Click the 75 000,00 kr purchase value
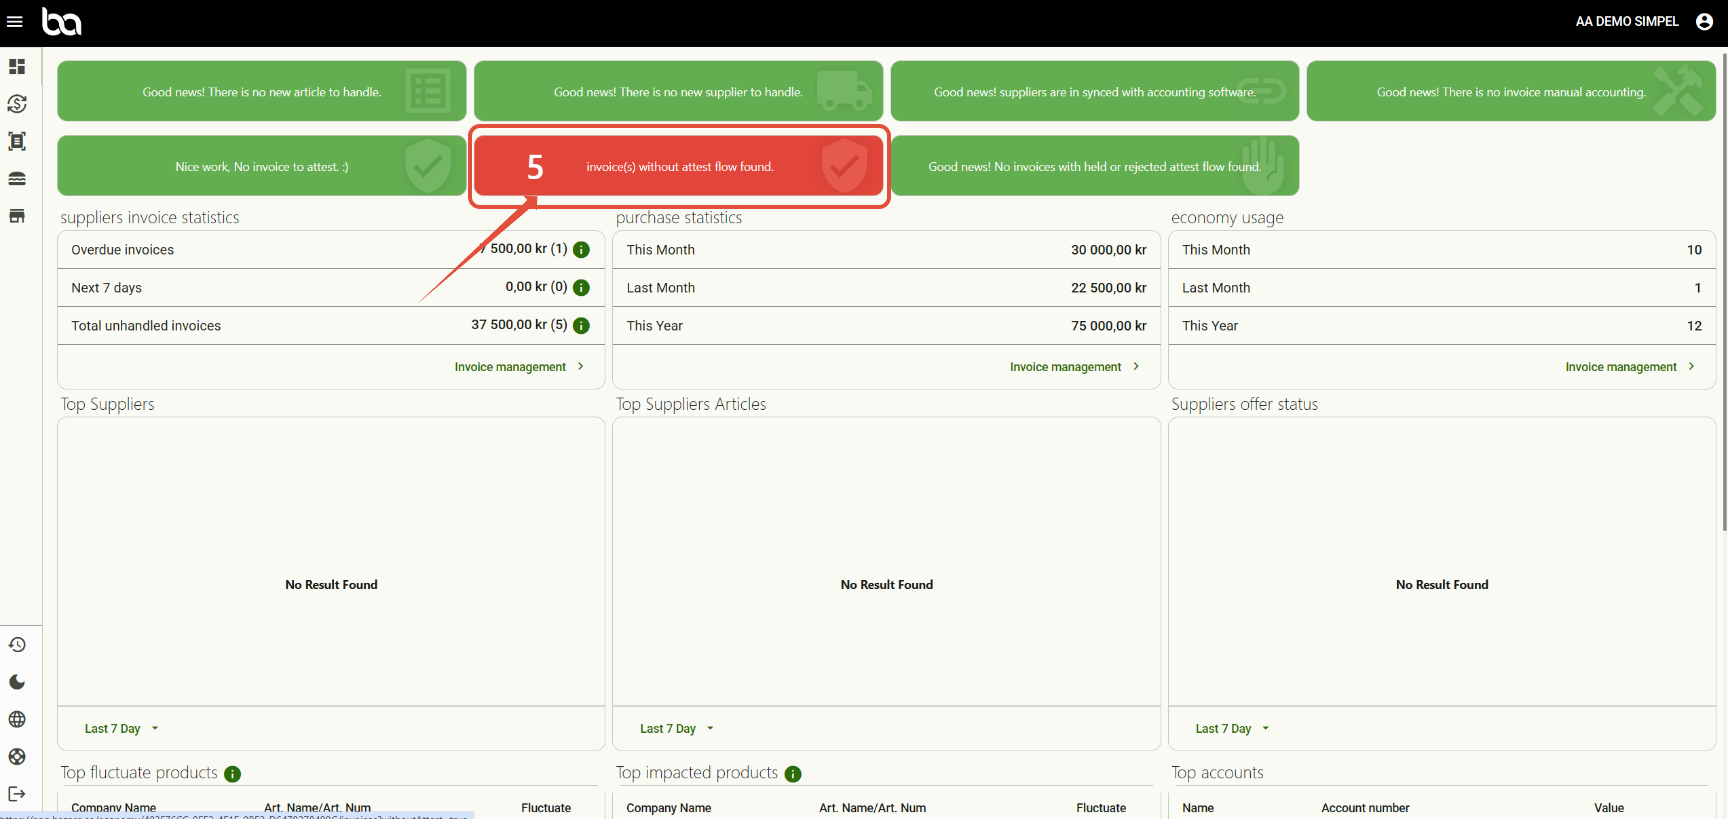The image size is (1728, 819). tap(1109, 326)
